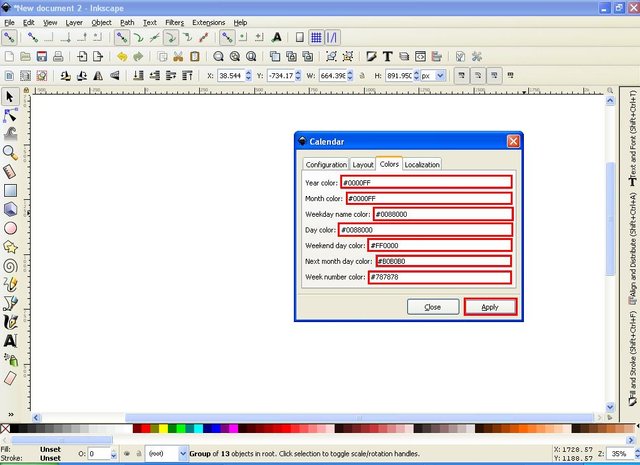Click the Save floppy icon
This screenshot has width=640, height=465.
(x=42, y=56)
